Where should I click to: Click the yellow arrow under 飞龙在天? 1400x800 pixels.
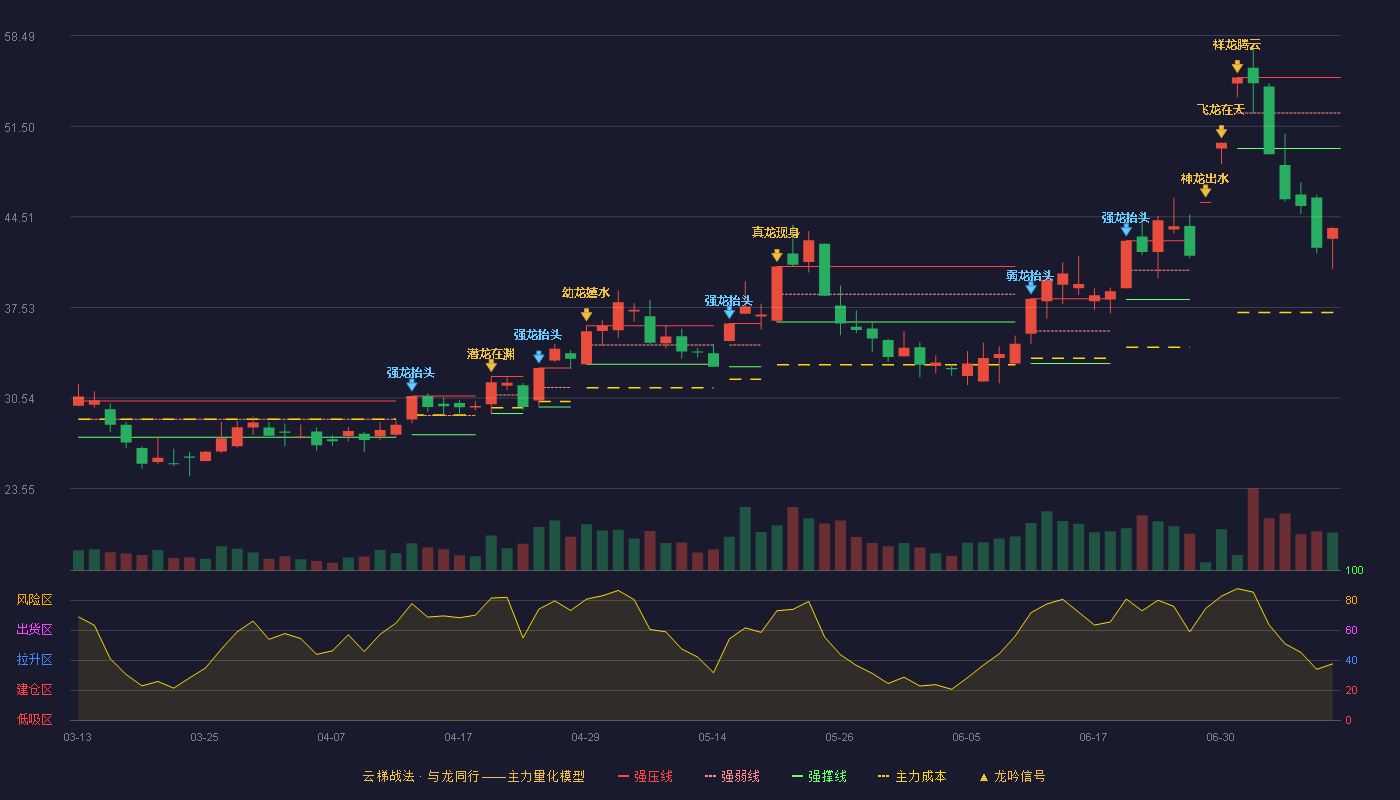pos(1221,132)
